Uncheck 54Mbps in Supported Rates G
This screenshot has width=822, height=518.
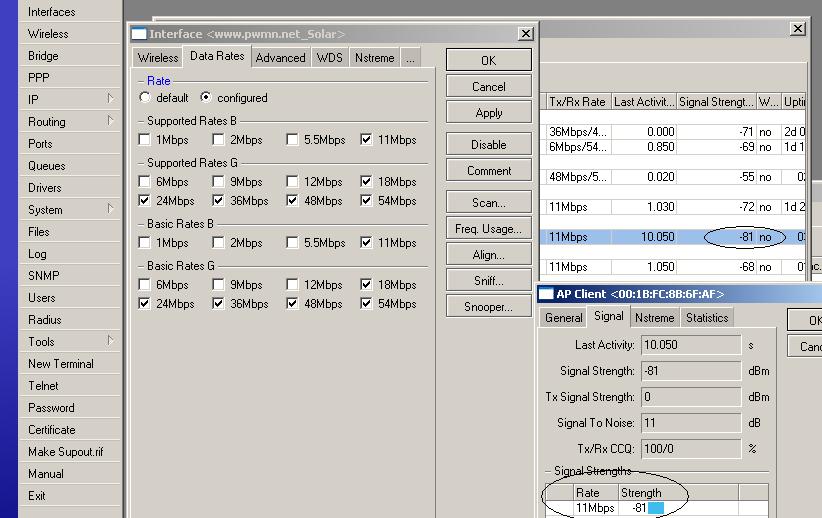(366, 201)
